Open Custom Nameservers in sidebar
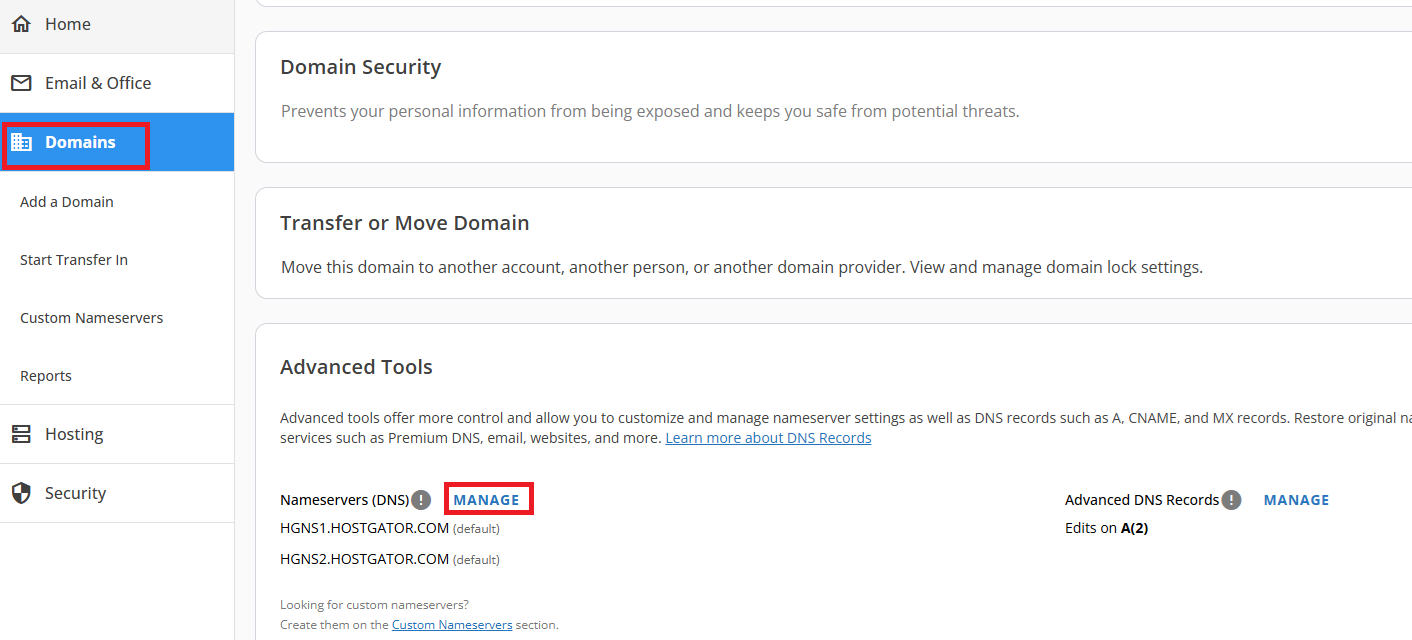 pyautogui.click(x=91, y=318)
